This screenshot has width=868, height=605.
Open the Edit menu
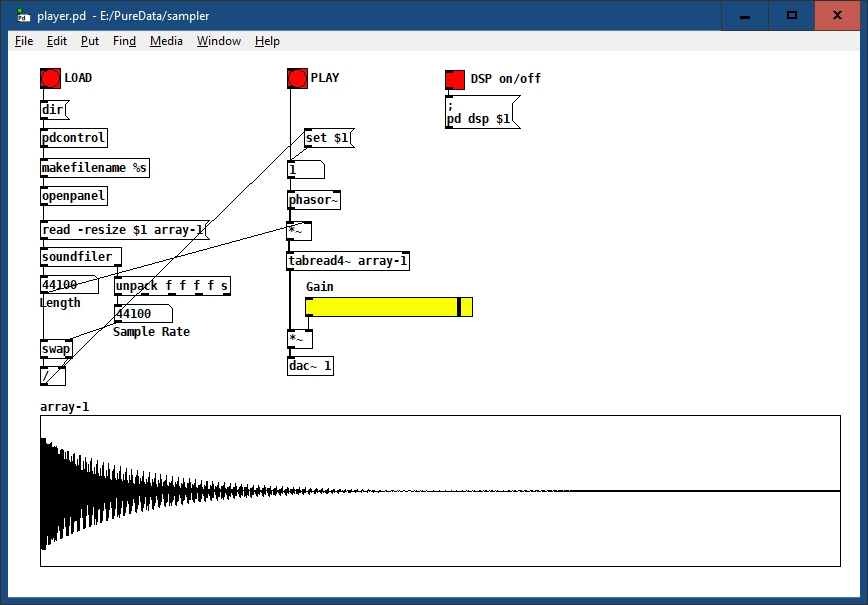click(56, 41)
